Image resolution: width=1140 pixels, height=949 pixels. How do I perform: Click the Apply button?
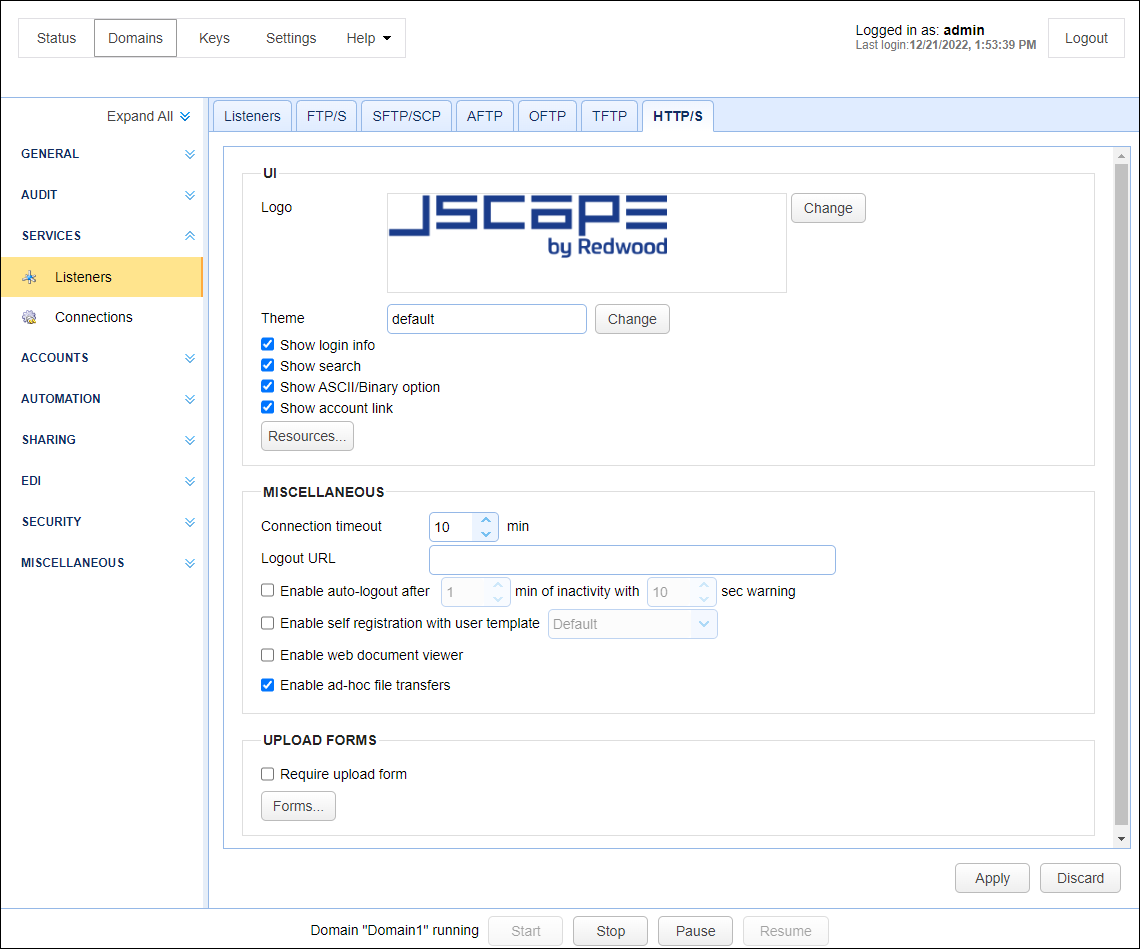point(992,878)
